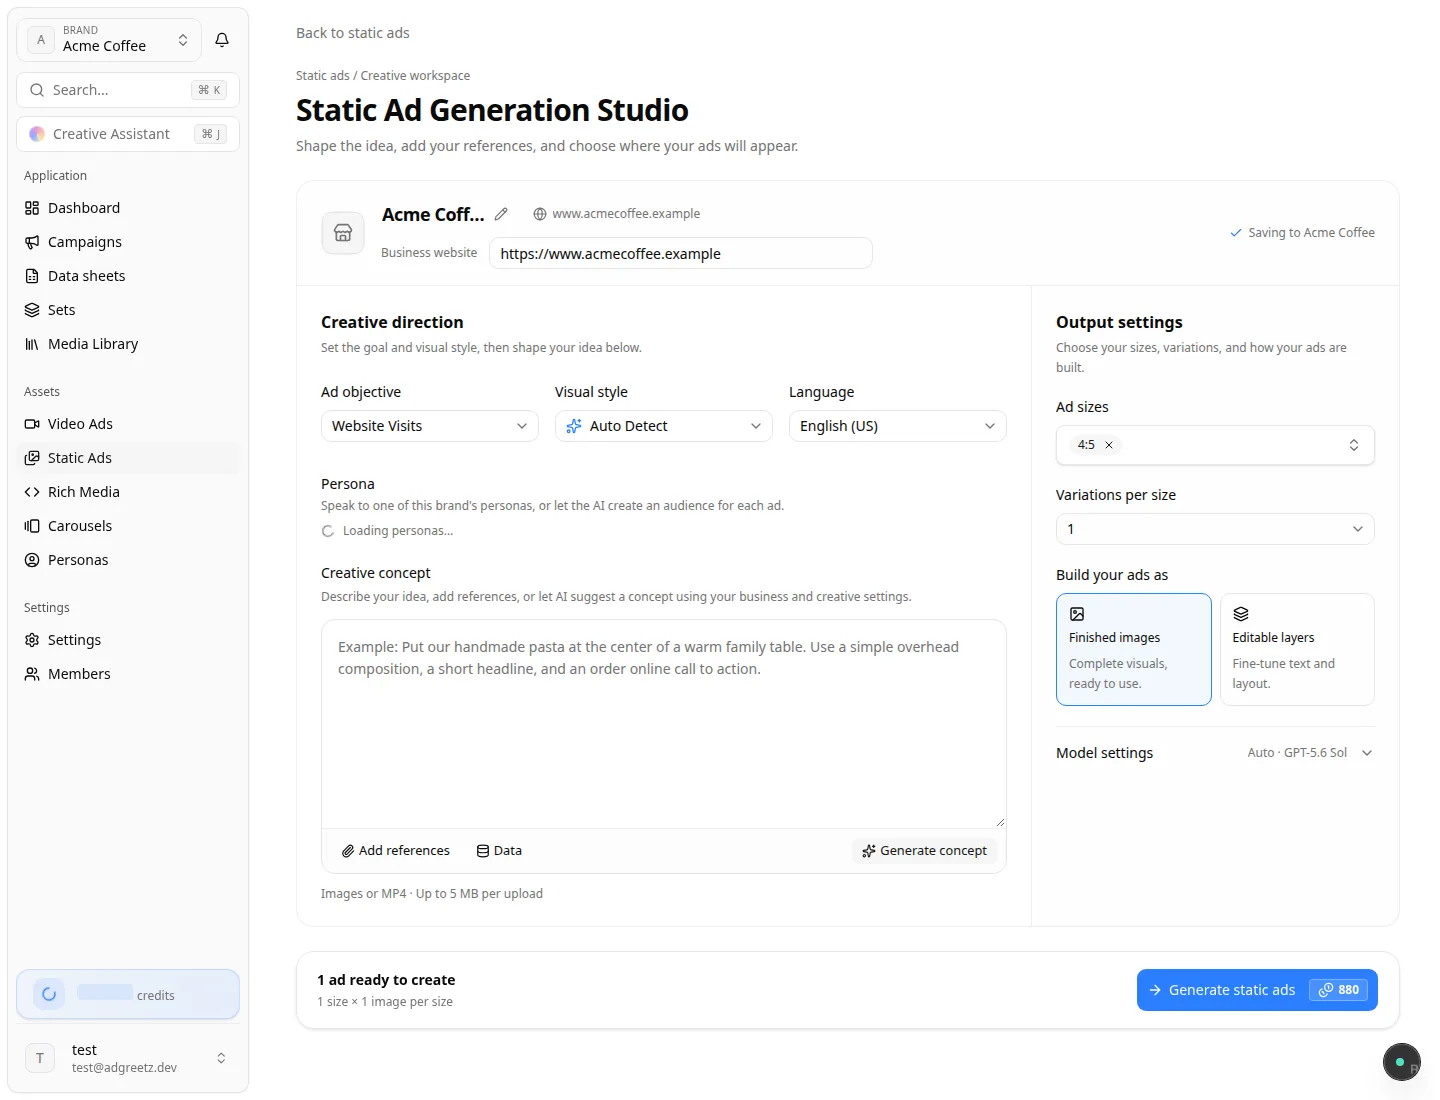Image resolution: width=1440 pixels, height=1100 pixels.
Task: Click the Dashboard grid icon
Action: click(32, 208)
